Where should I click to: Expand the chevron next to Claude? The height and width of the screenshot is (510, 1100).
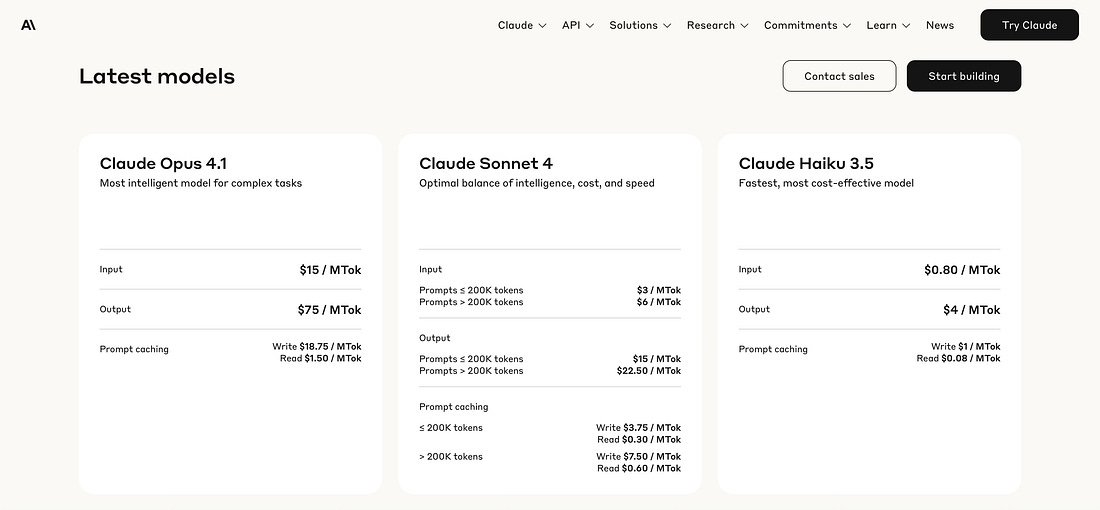(x=542, y=26)
